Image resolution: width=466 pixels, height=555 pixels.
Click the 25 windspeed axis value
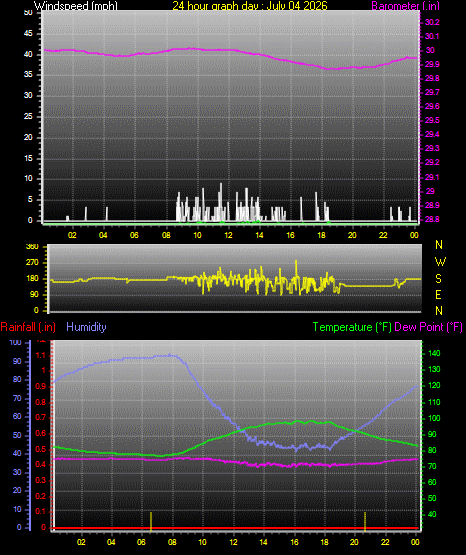coord(28,116)
